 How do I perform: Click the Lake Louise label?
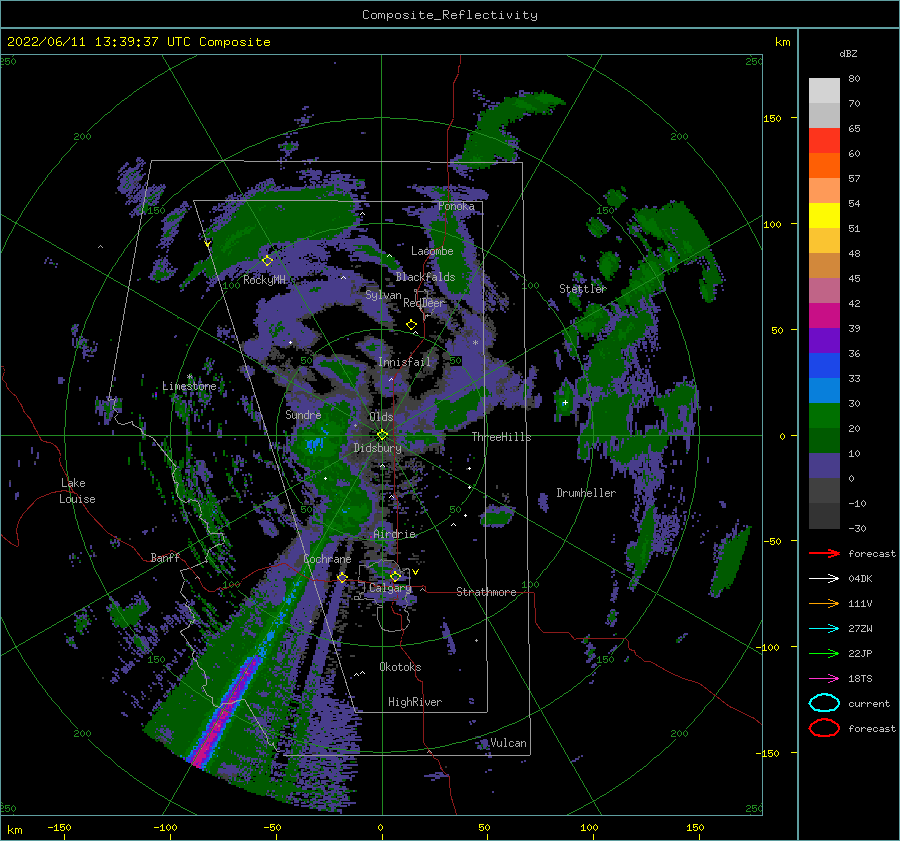pos(77,491)
